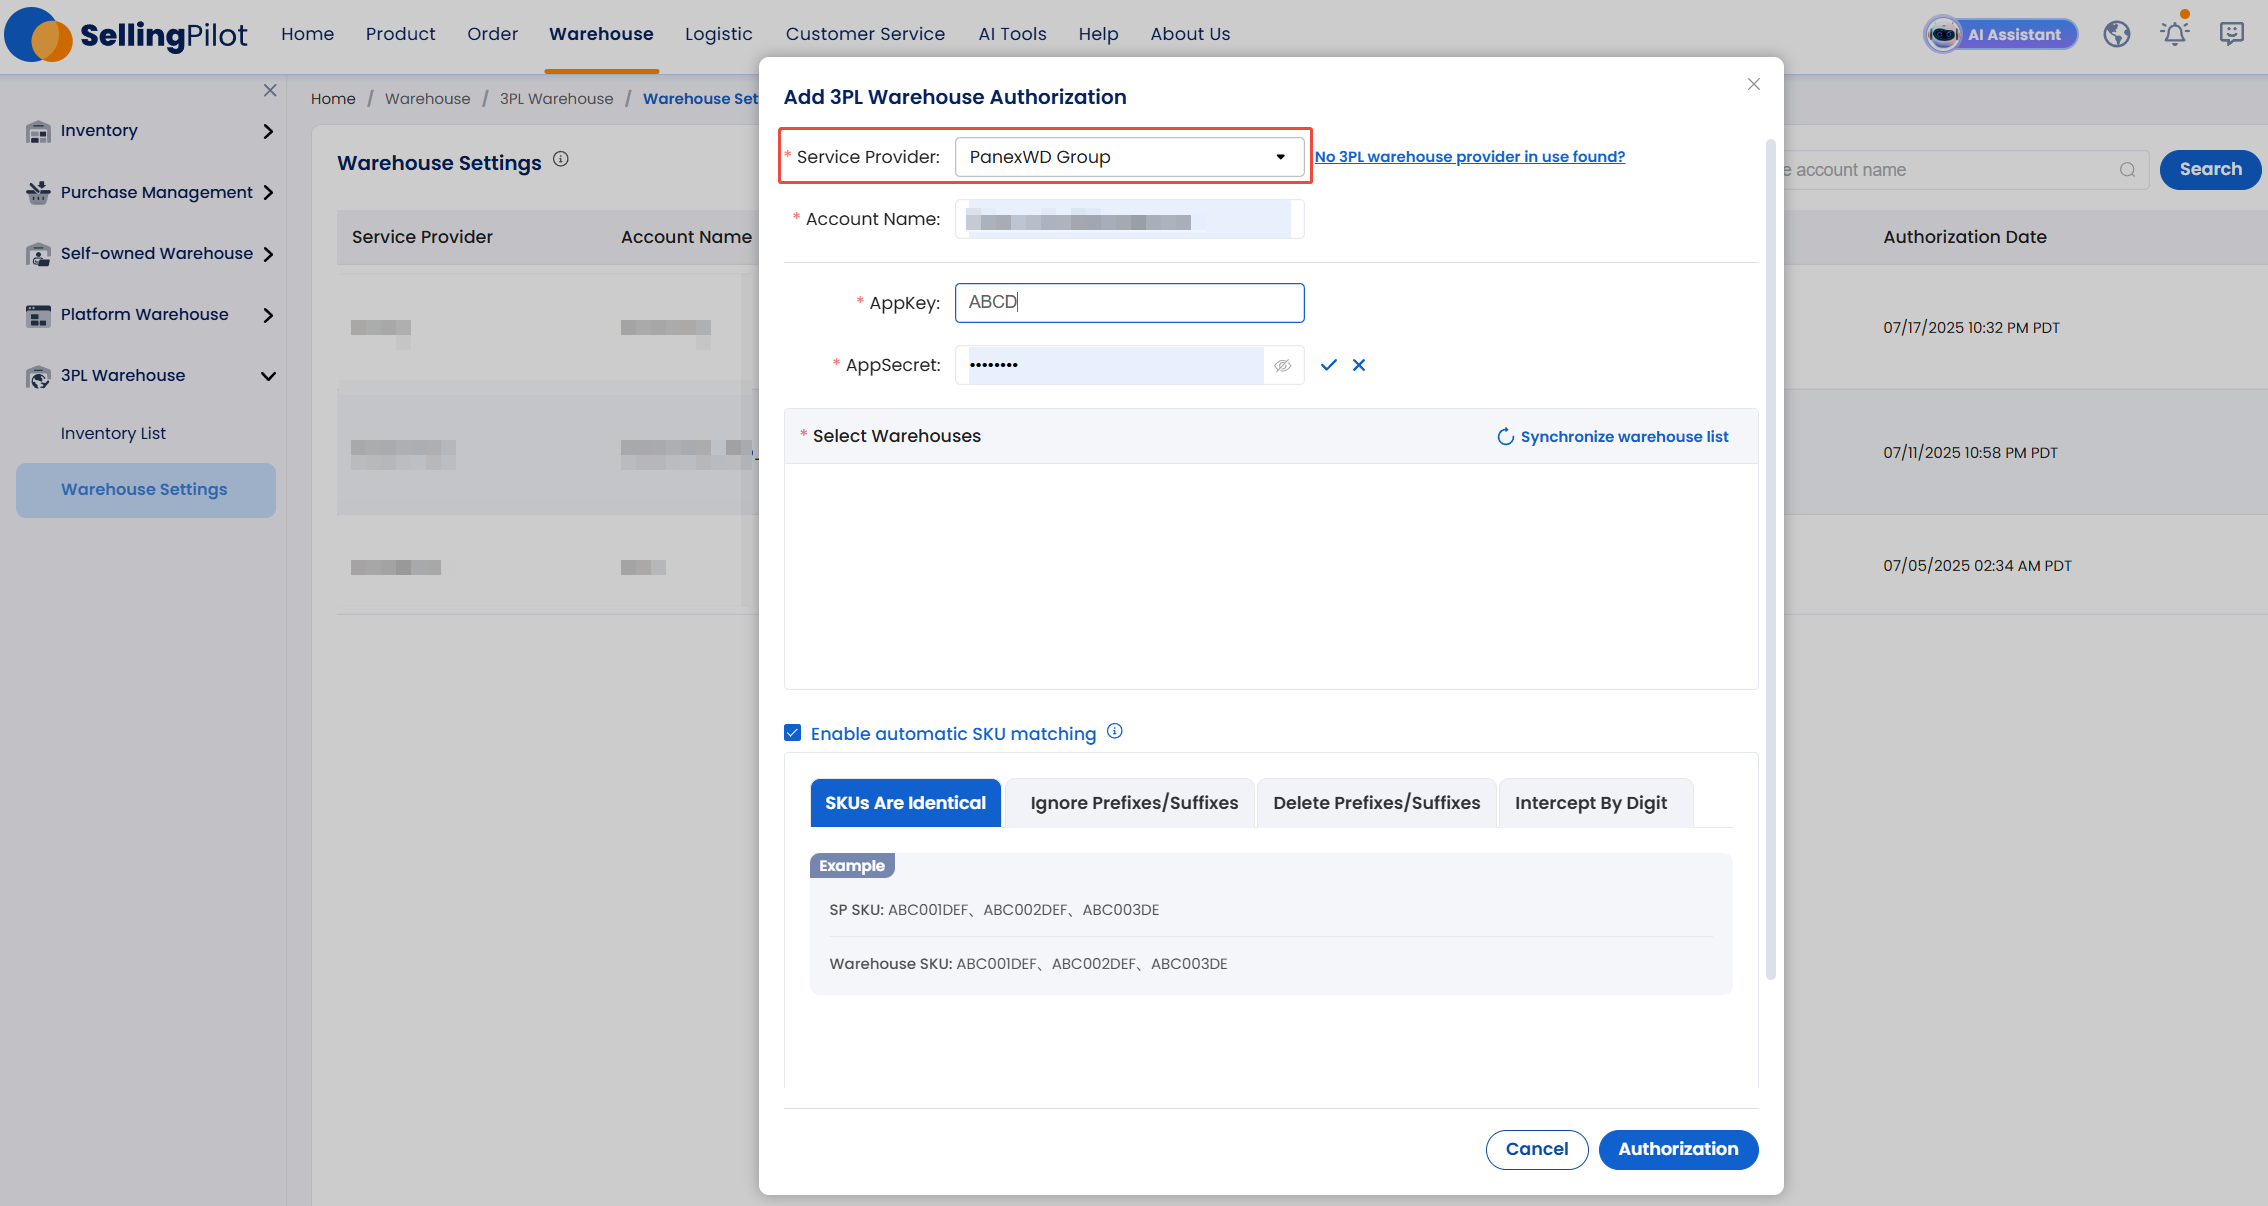Click the Service Provider column header
2268x1206 pixels.
click(422, 237)
